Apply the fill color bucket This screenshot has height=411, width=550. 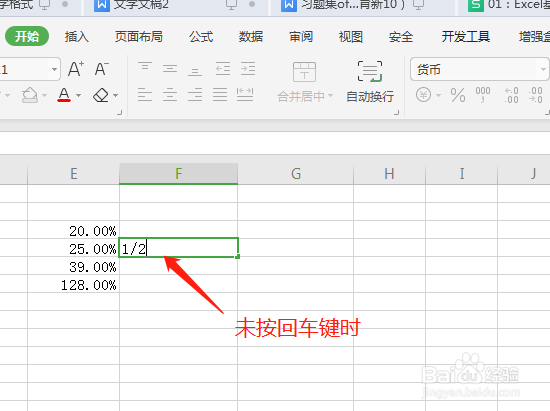[x=29, y=95]
